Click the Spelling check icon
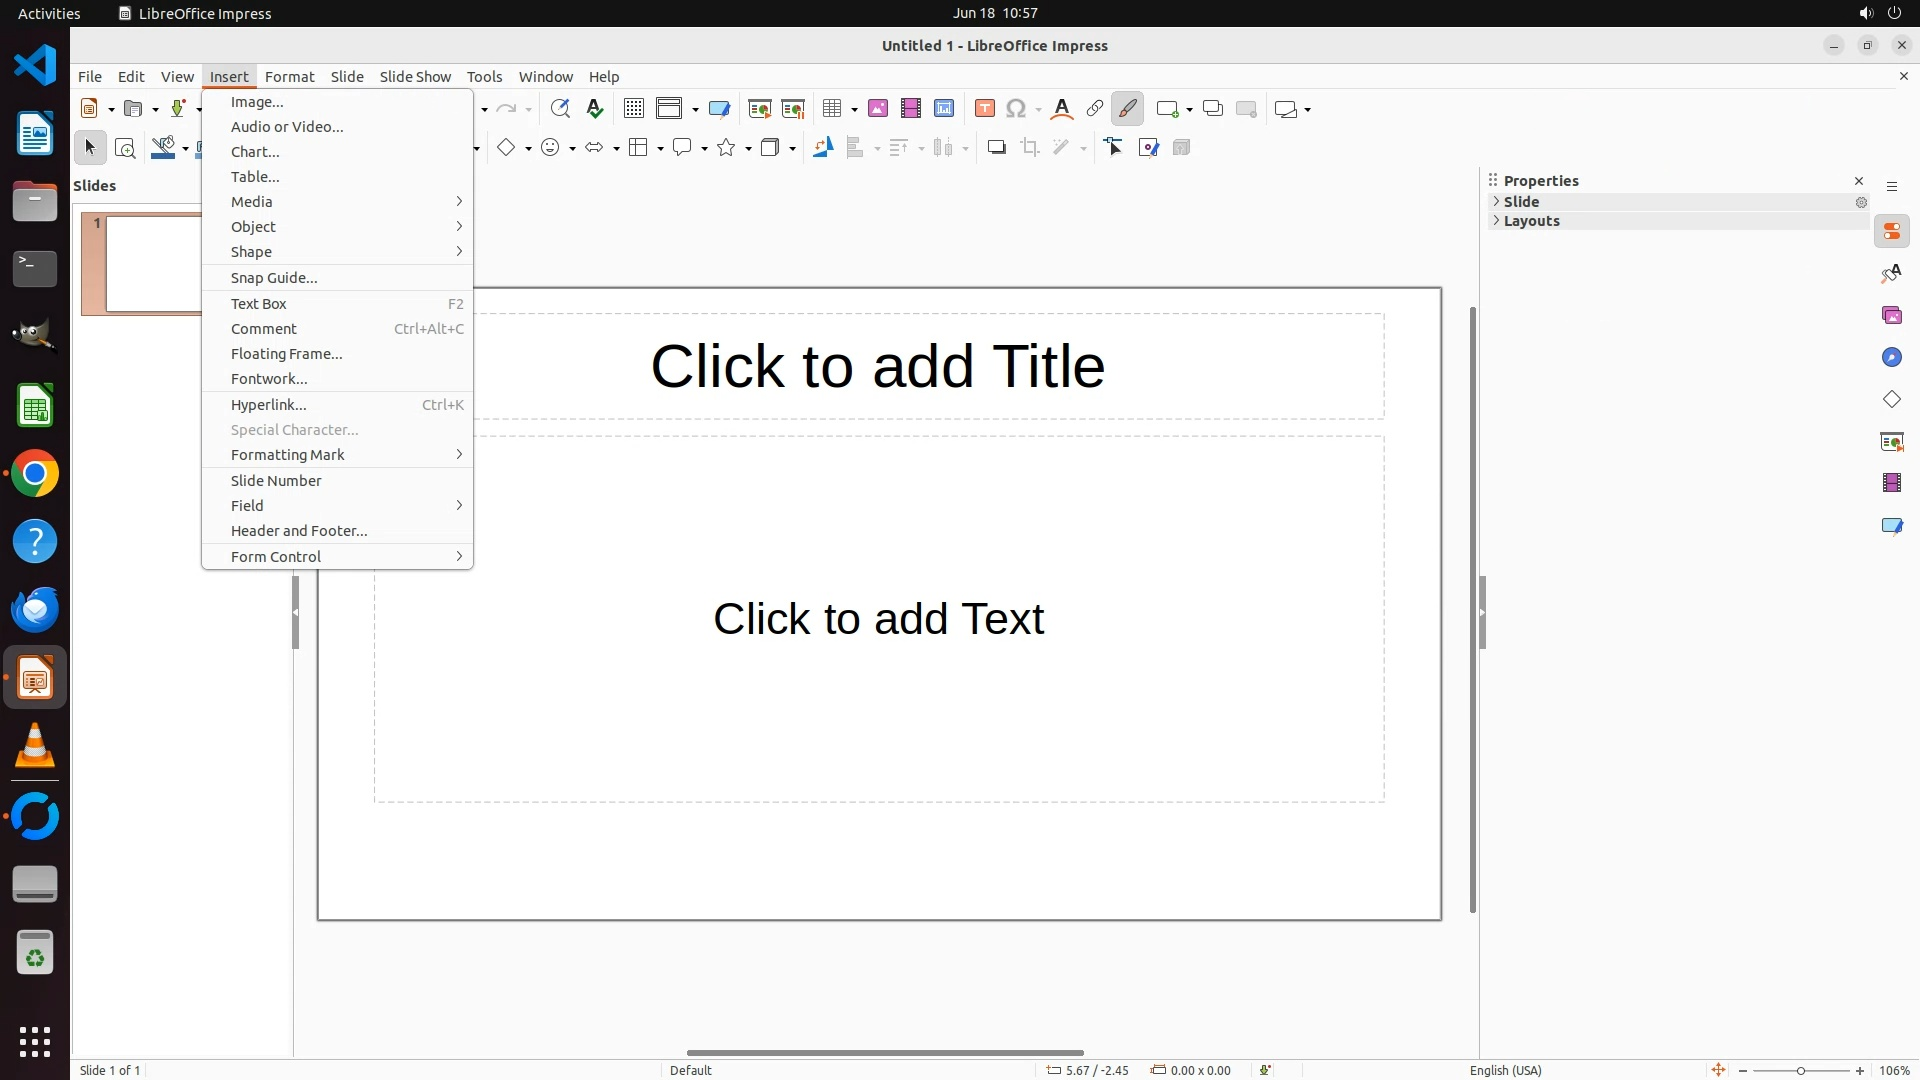Viewport: 1920px width, 1080px height. point(595,109)
